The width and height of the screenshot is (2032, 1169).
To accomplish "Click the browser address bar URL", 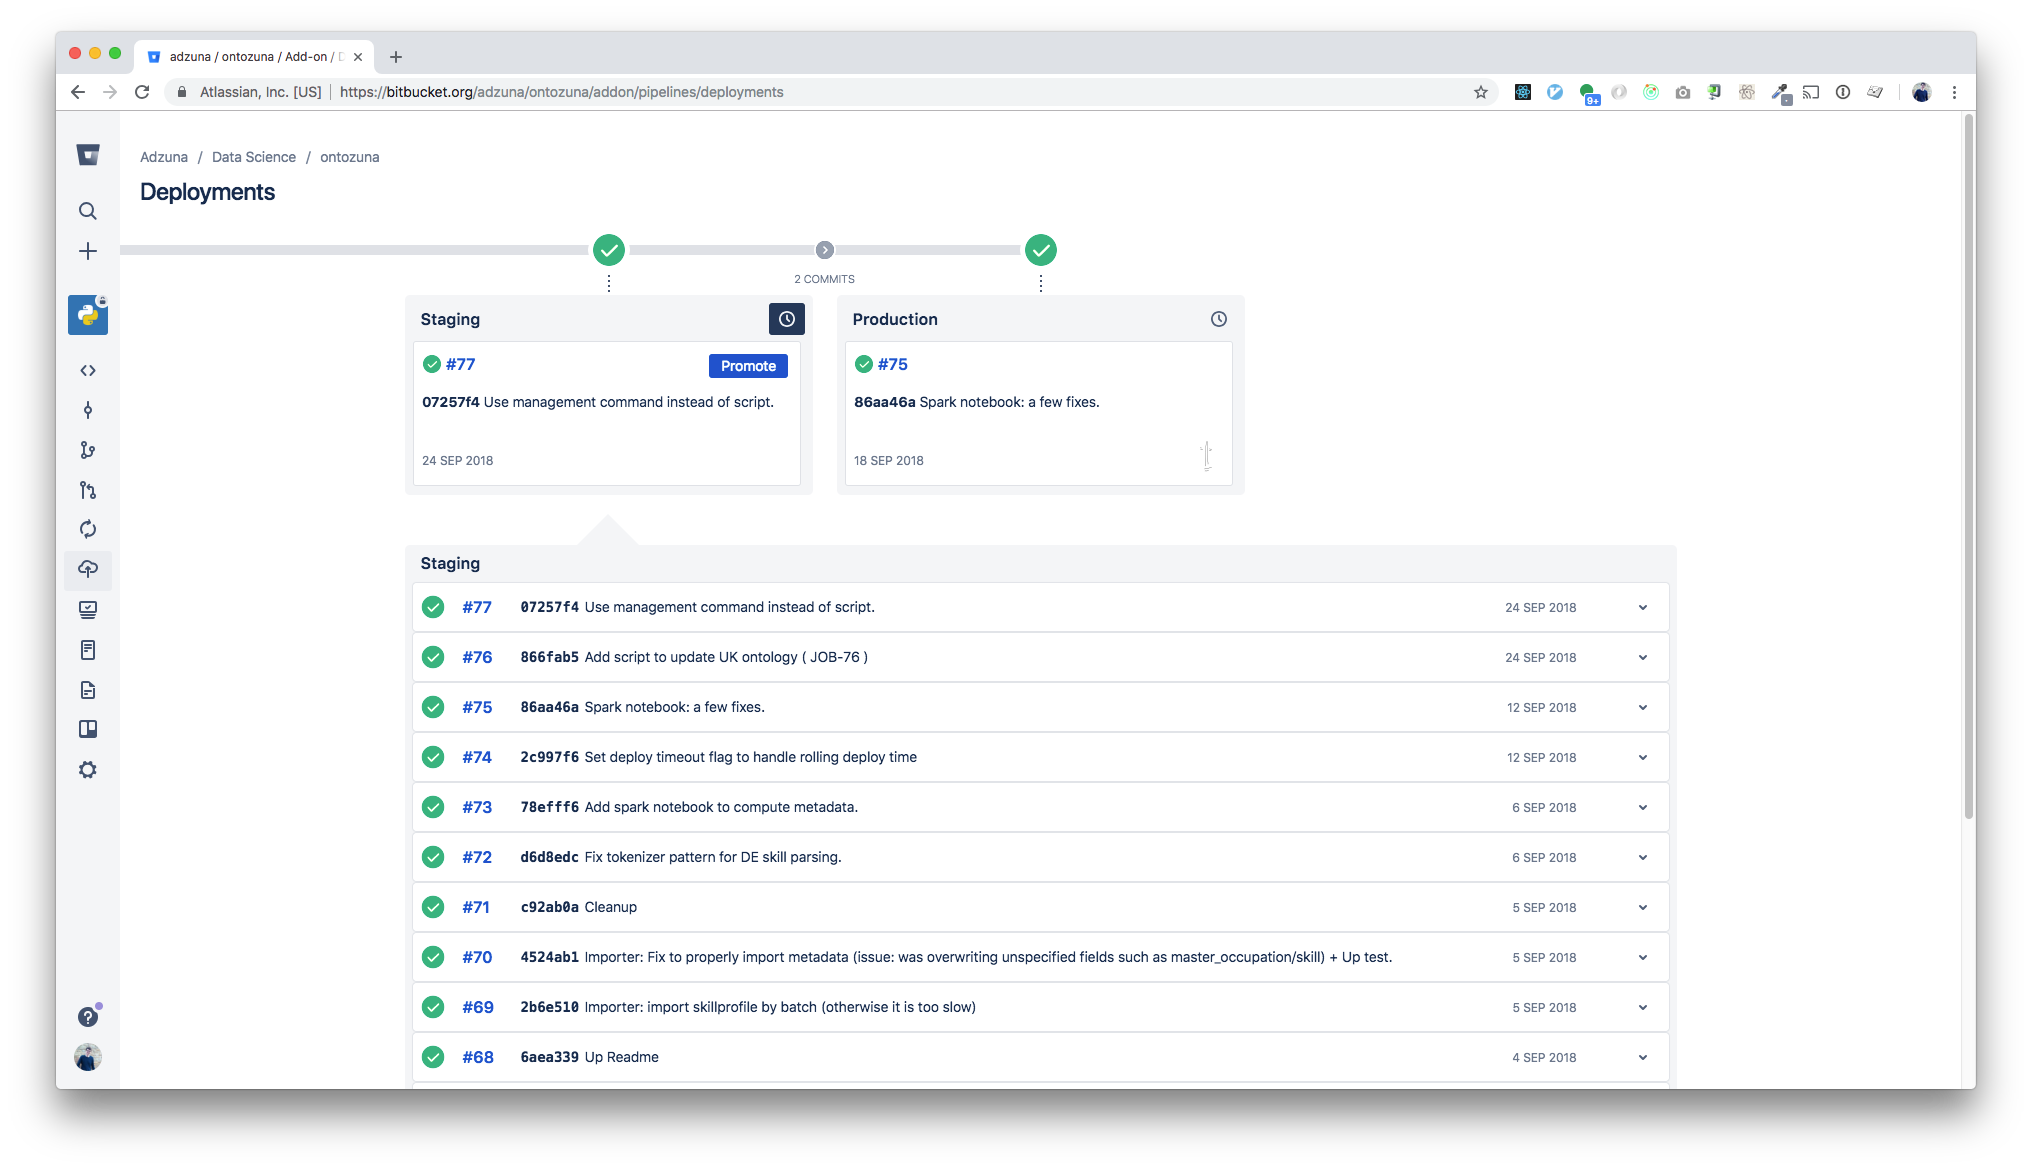I will pos(561,92).
